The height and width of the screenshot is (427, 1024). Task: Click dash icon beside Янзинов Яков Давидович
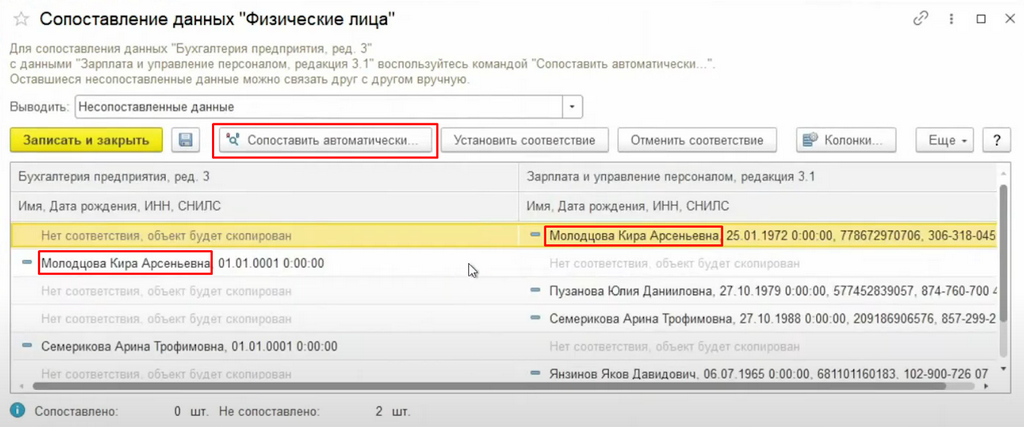tap(536, 373)
